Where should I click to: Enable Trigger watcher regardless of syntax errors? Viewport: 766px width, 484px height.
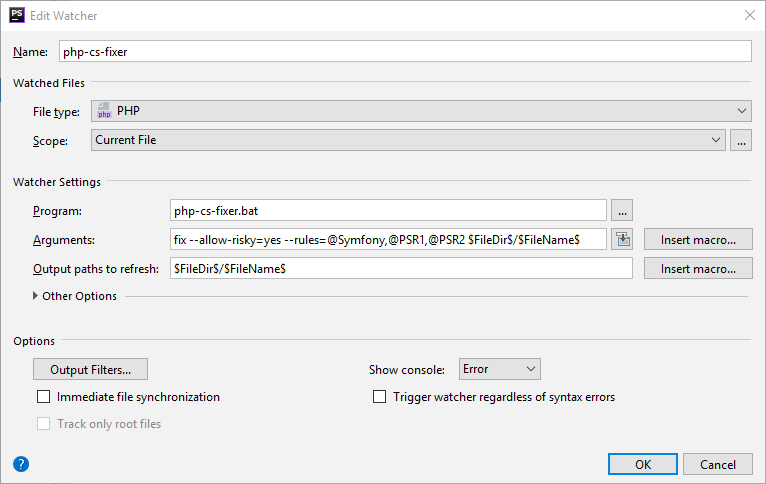coord(379,397)
